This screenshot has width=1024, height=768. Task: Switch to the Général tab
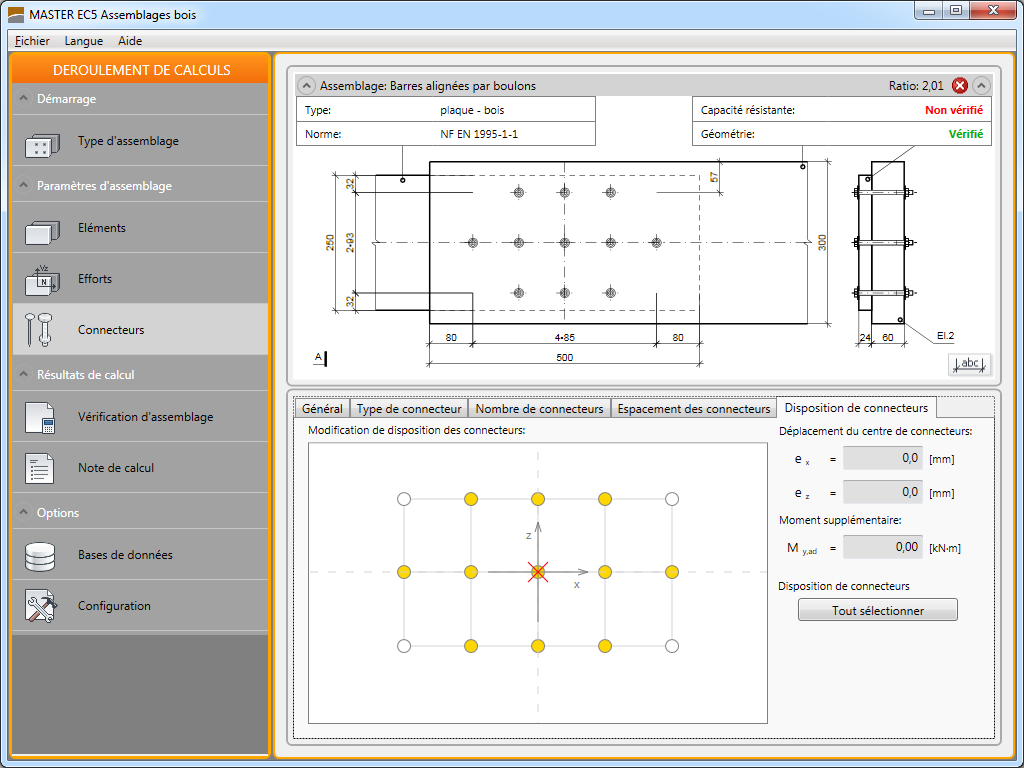pos(322,409)
